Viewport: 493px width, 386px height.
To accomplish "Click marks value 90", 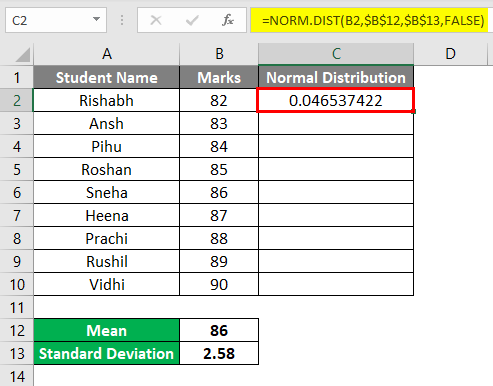I will click(x=219, y=284).
